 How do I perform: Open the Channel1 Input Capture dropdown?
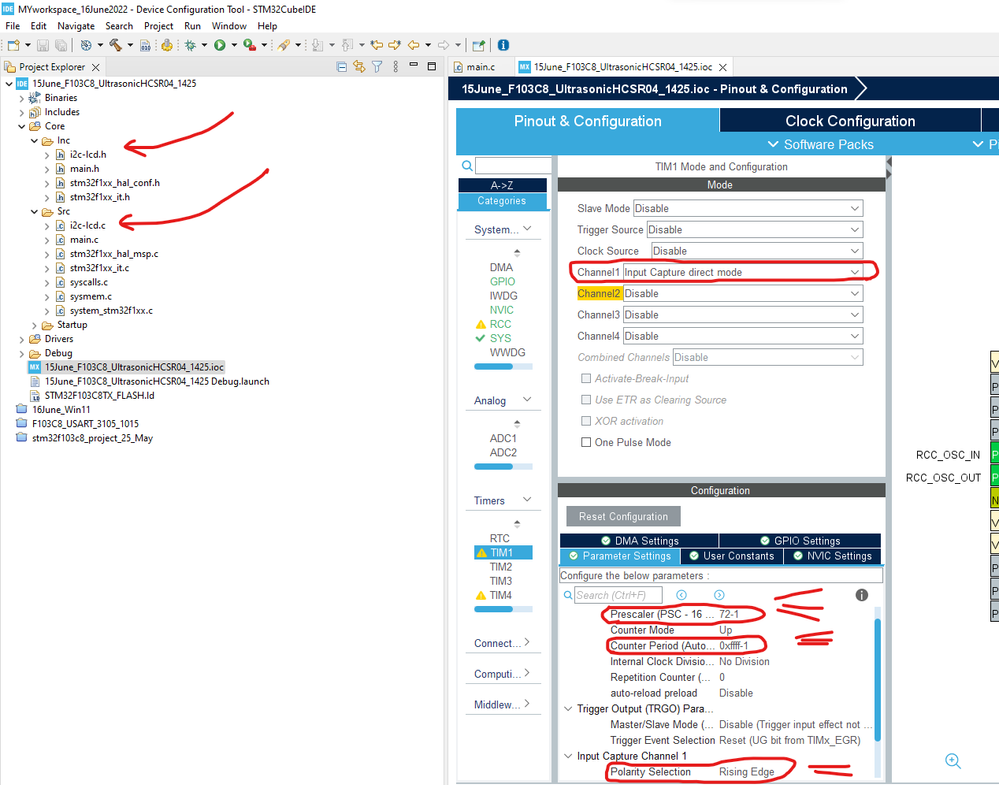tap(743, 272)
